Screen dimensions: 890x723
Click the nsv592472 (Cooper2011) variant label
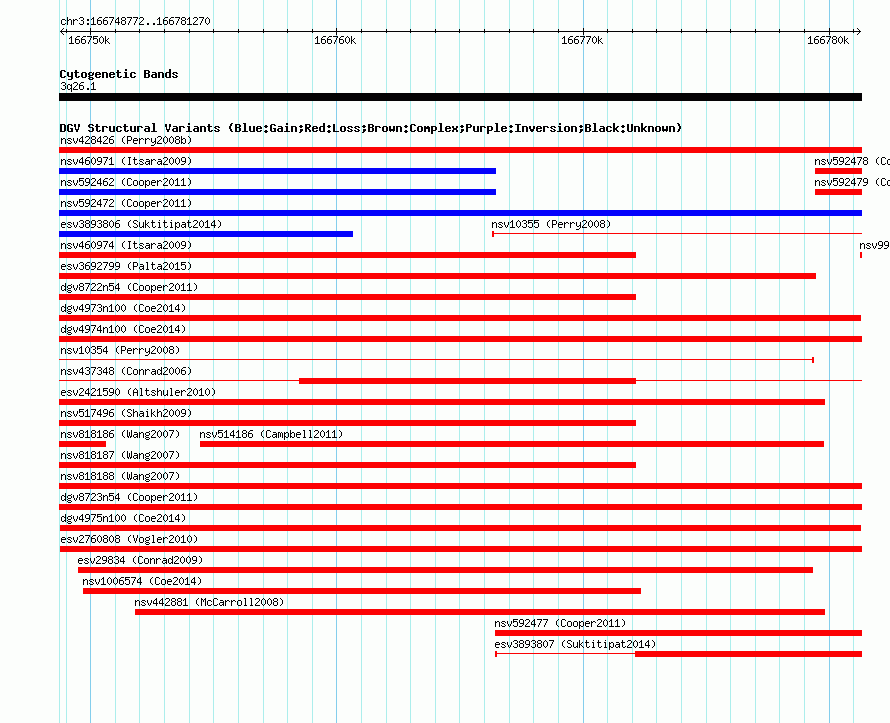pos(126,203)
